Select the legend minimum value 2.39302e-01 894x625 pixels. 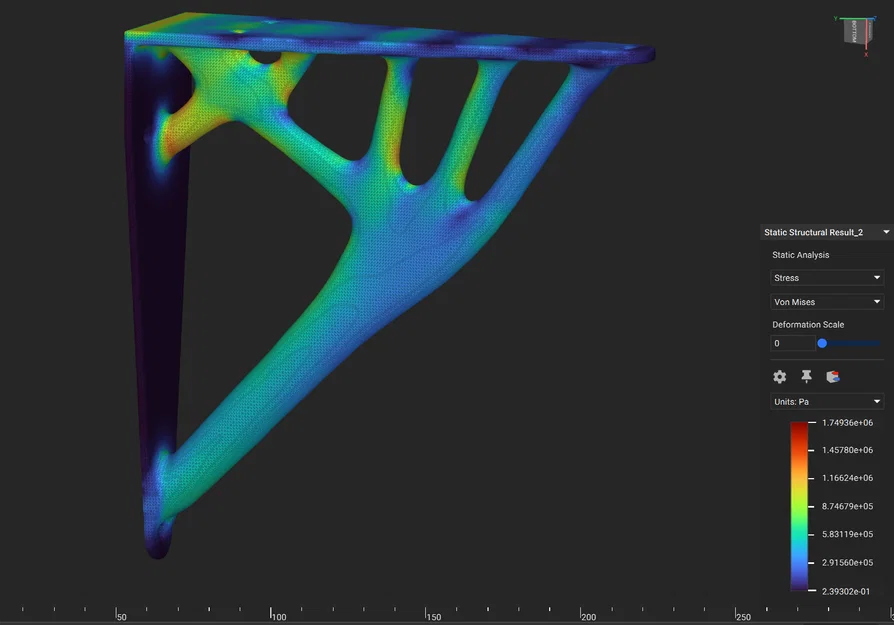tap(849, 591)
